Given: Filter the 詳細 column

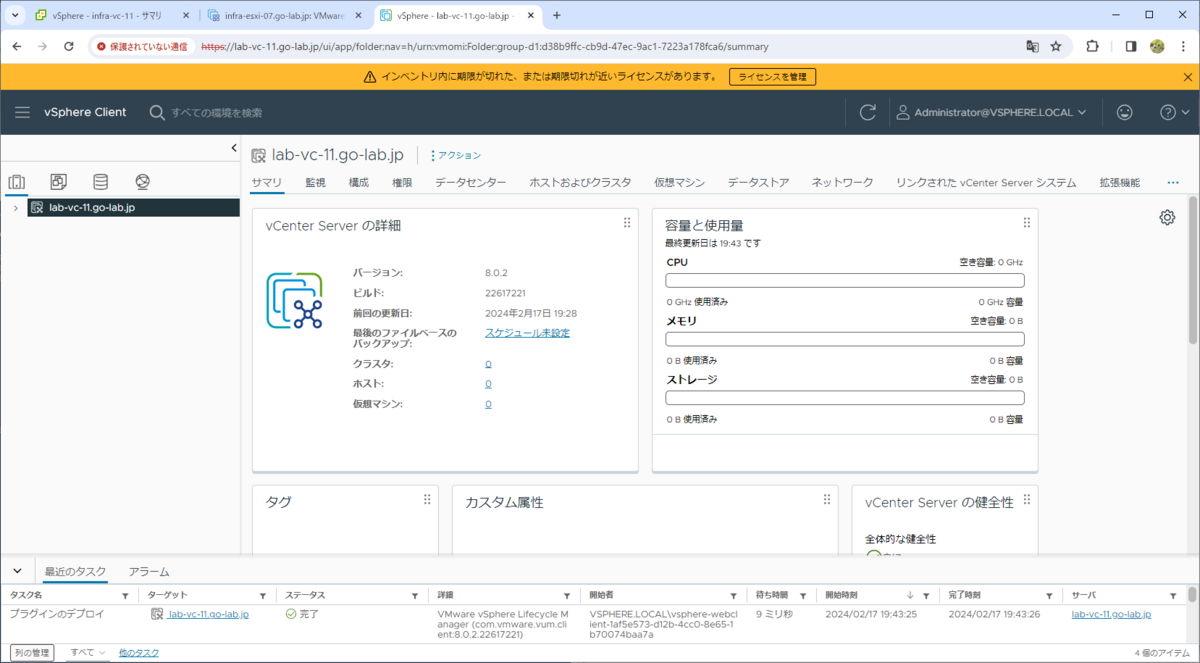Looking at the screenshot, I should coord(567,595).
